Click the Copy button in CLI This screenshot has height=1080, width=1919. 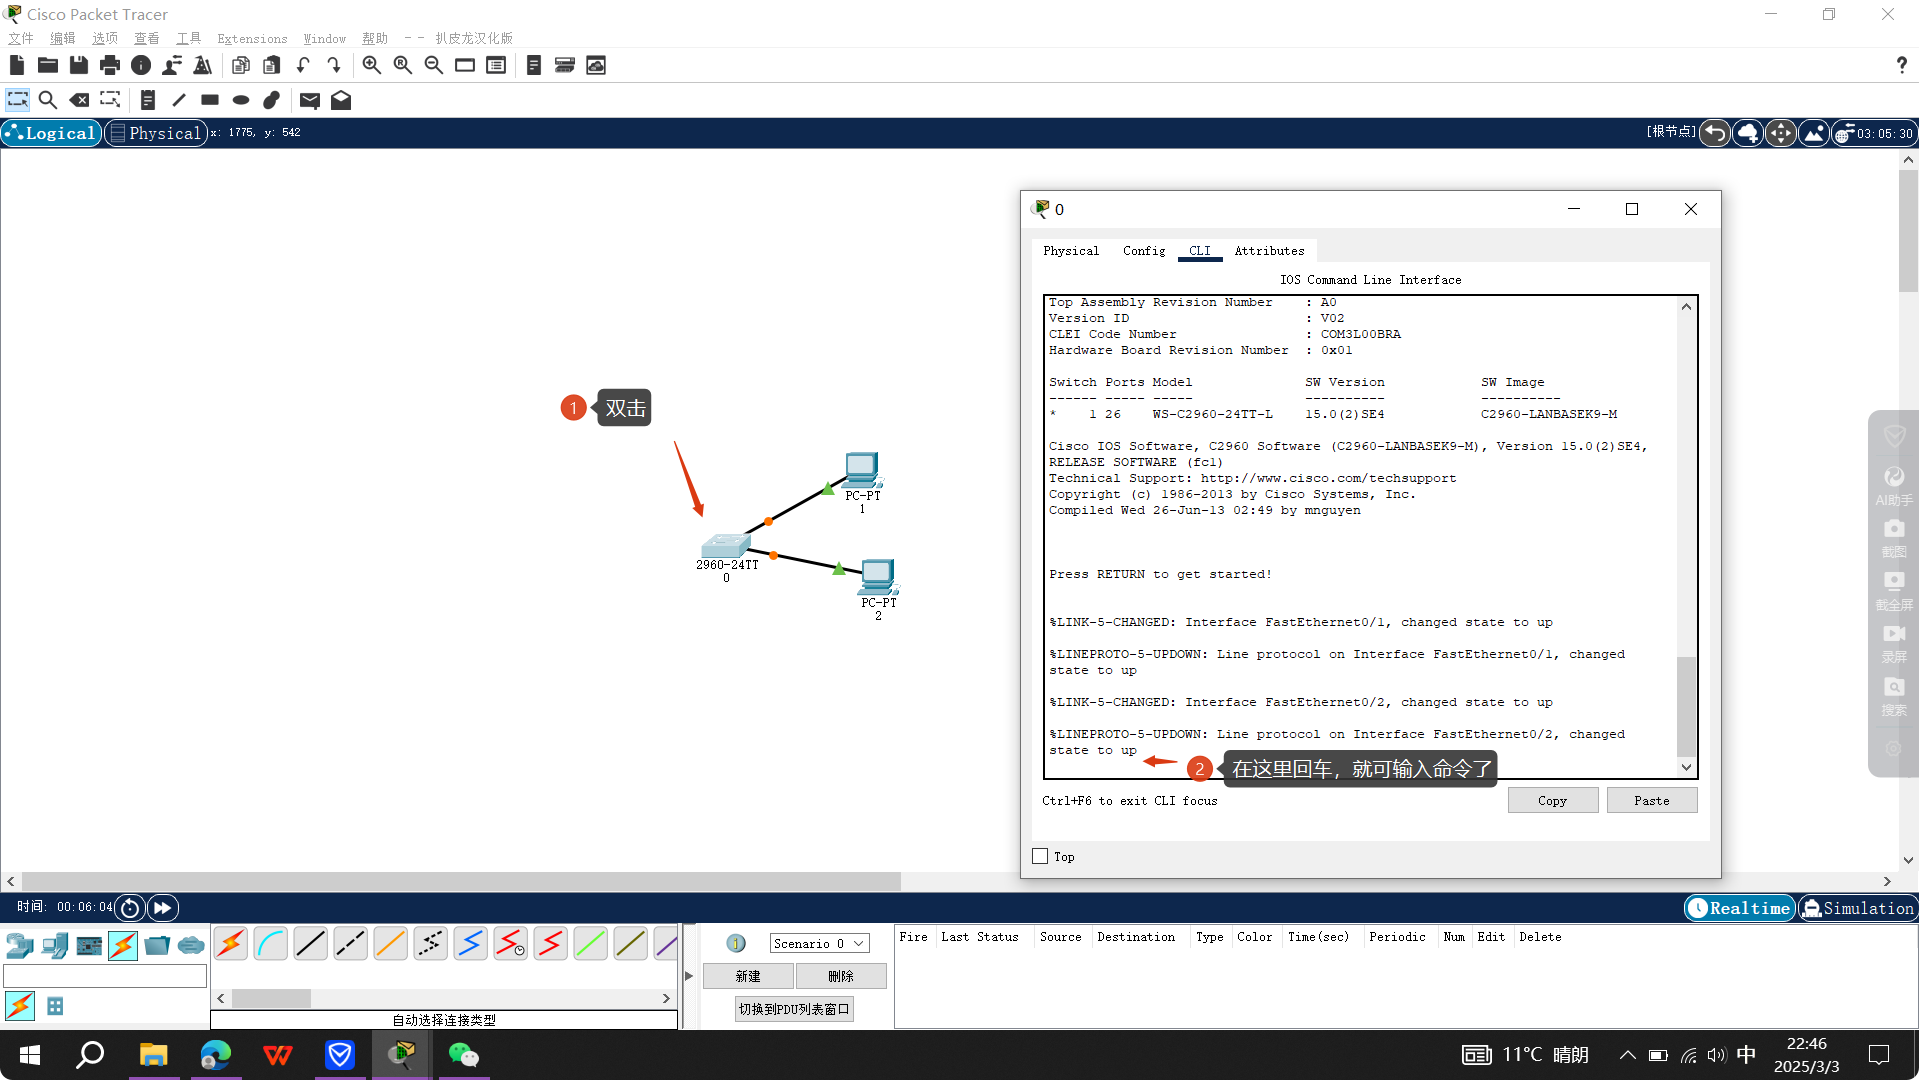1552,800
